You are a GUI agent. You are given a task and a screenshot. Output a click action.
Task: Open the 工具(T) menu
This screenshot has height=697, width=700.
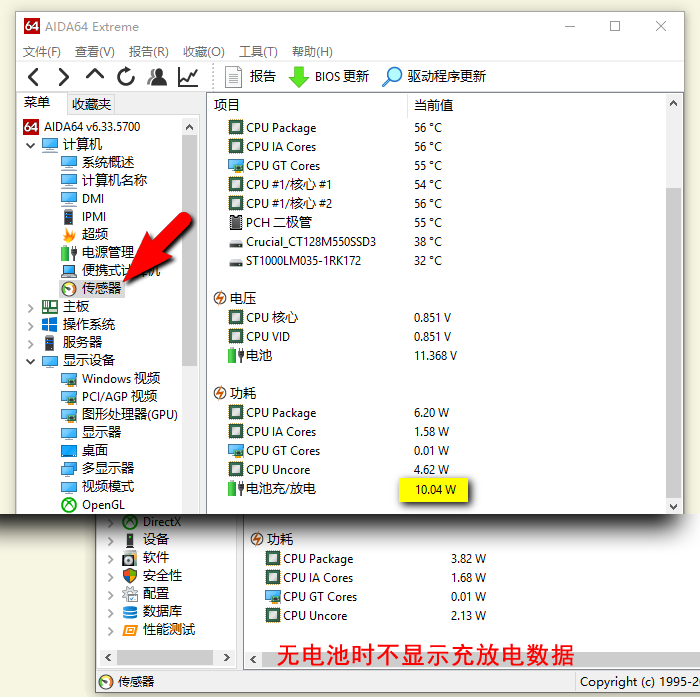[258, 52]
